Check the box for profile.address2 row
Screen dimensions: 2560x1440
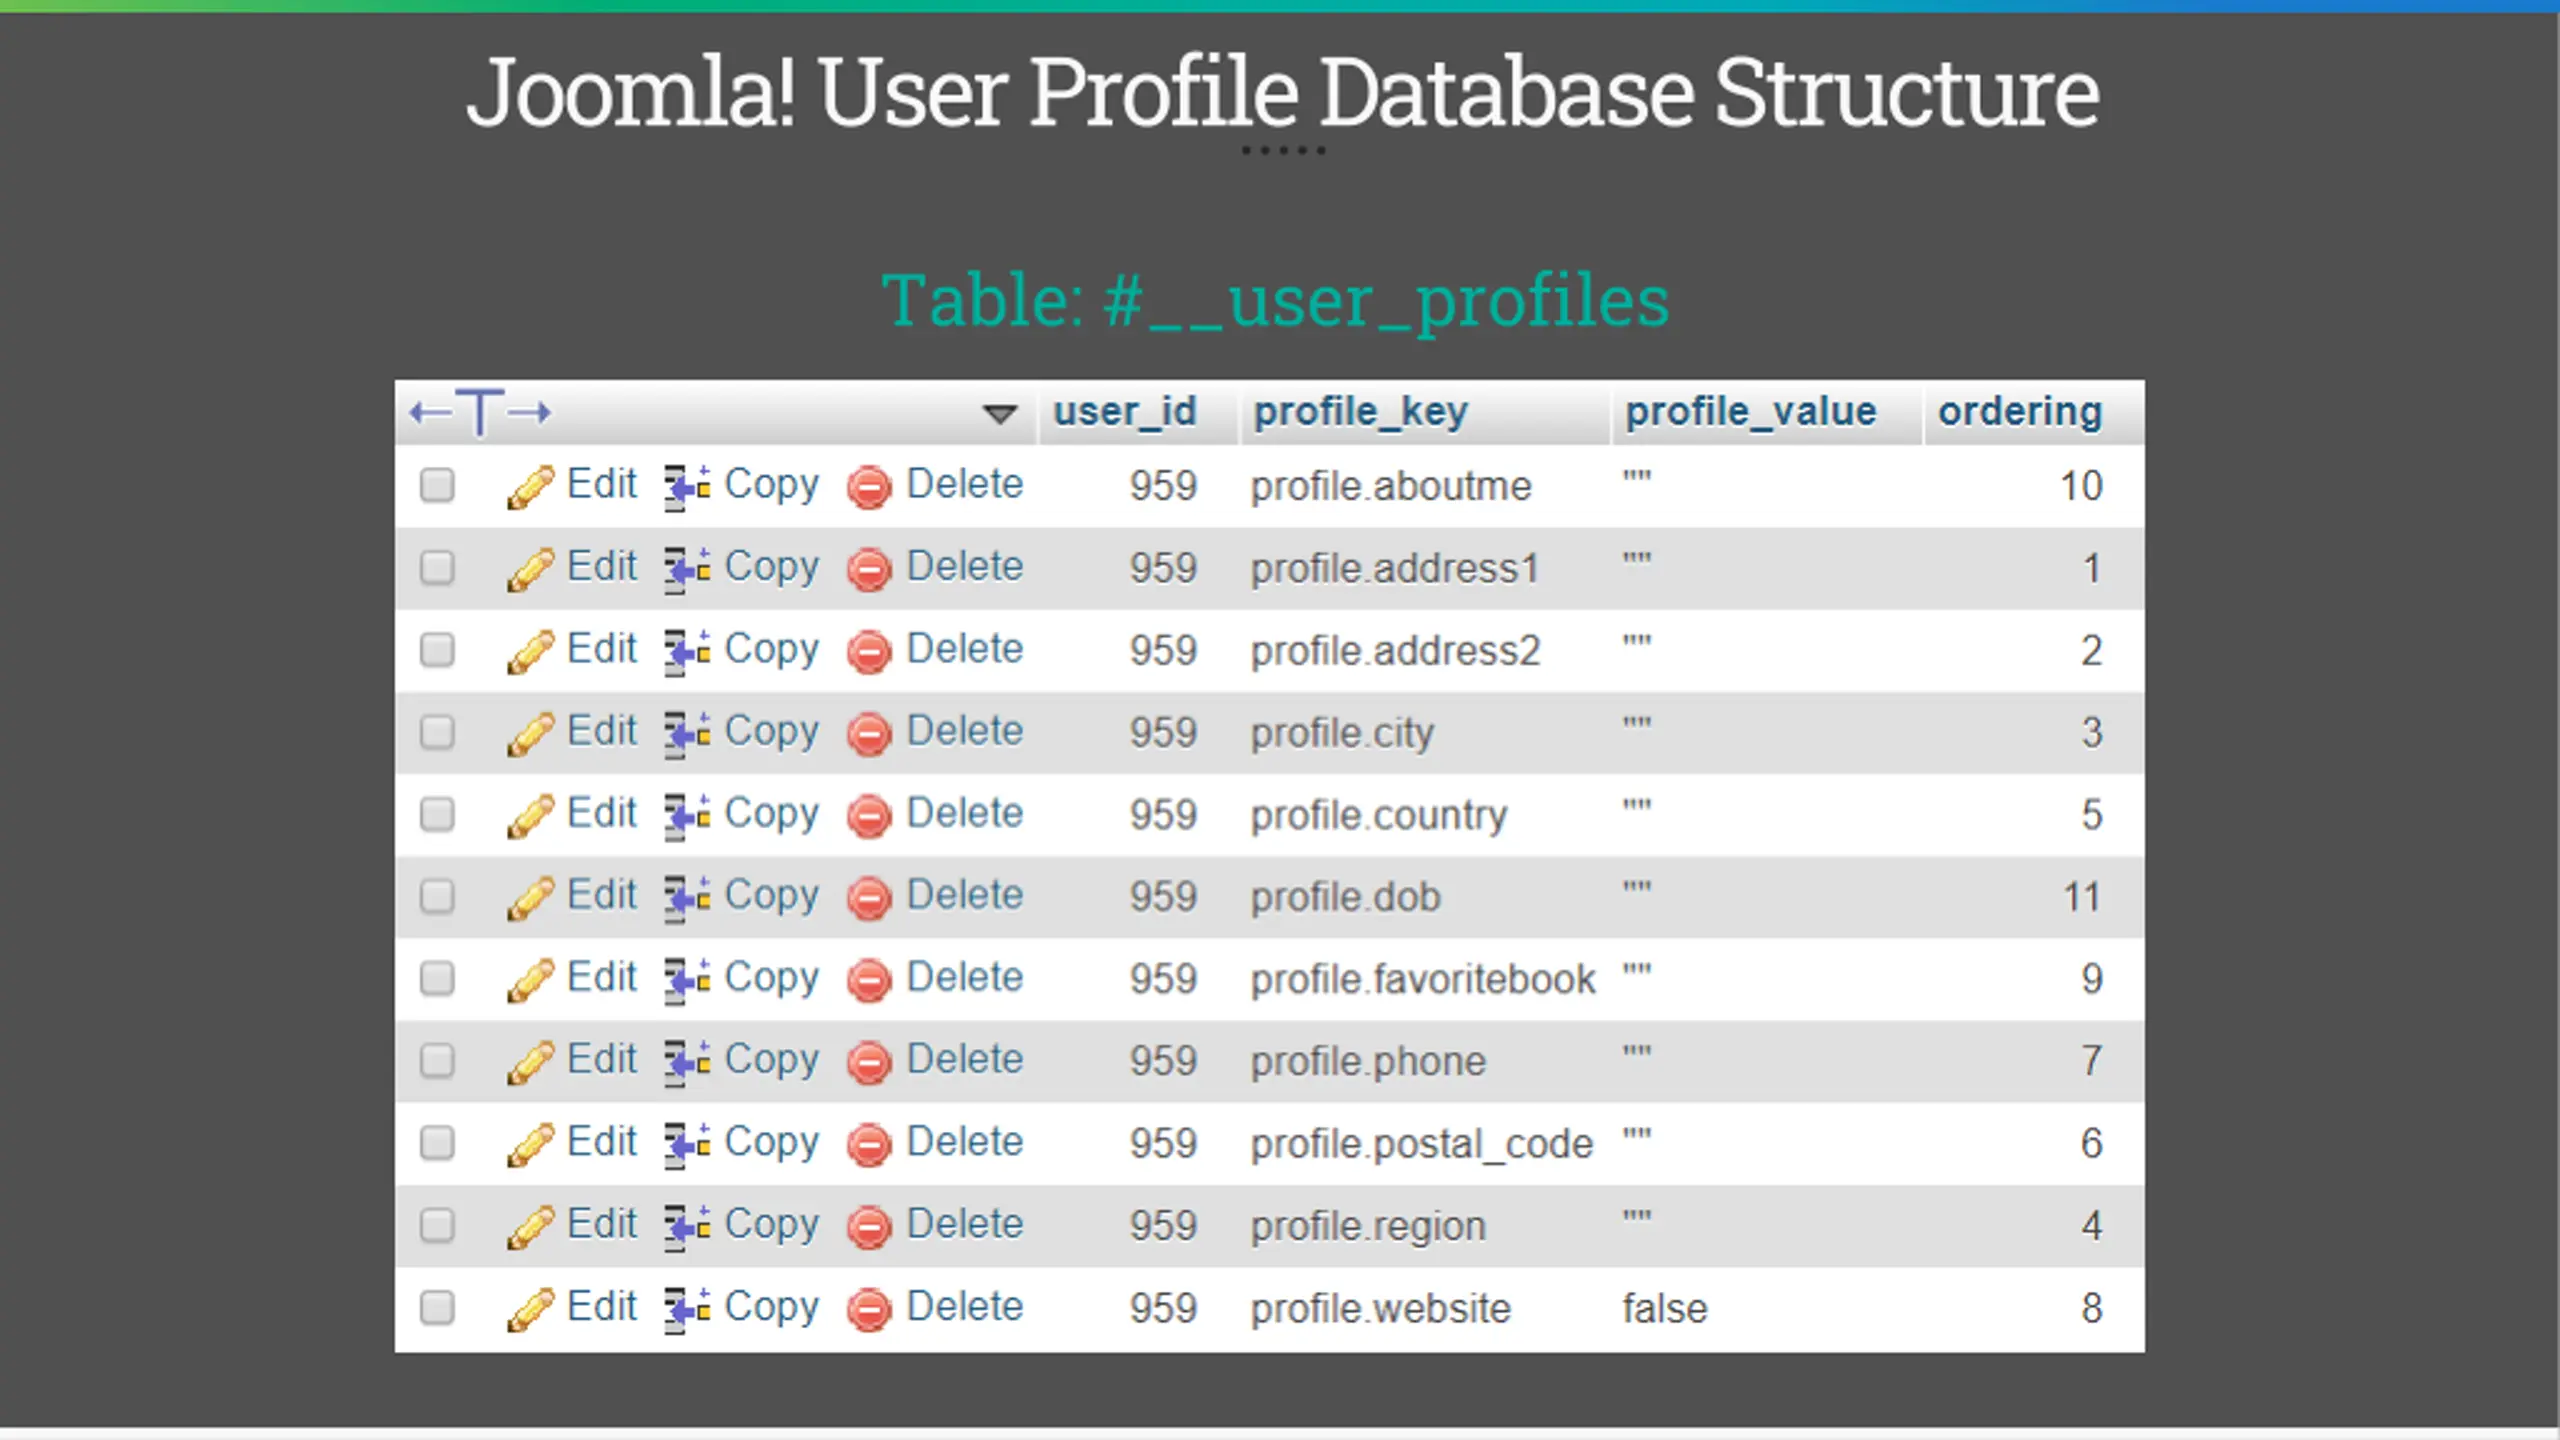click(437, 650)
